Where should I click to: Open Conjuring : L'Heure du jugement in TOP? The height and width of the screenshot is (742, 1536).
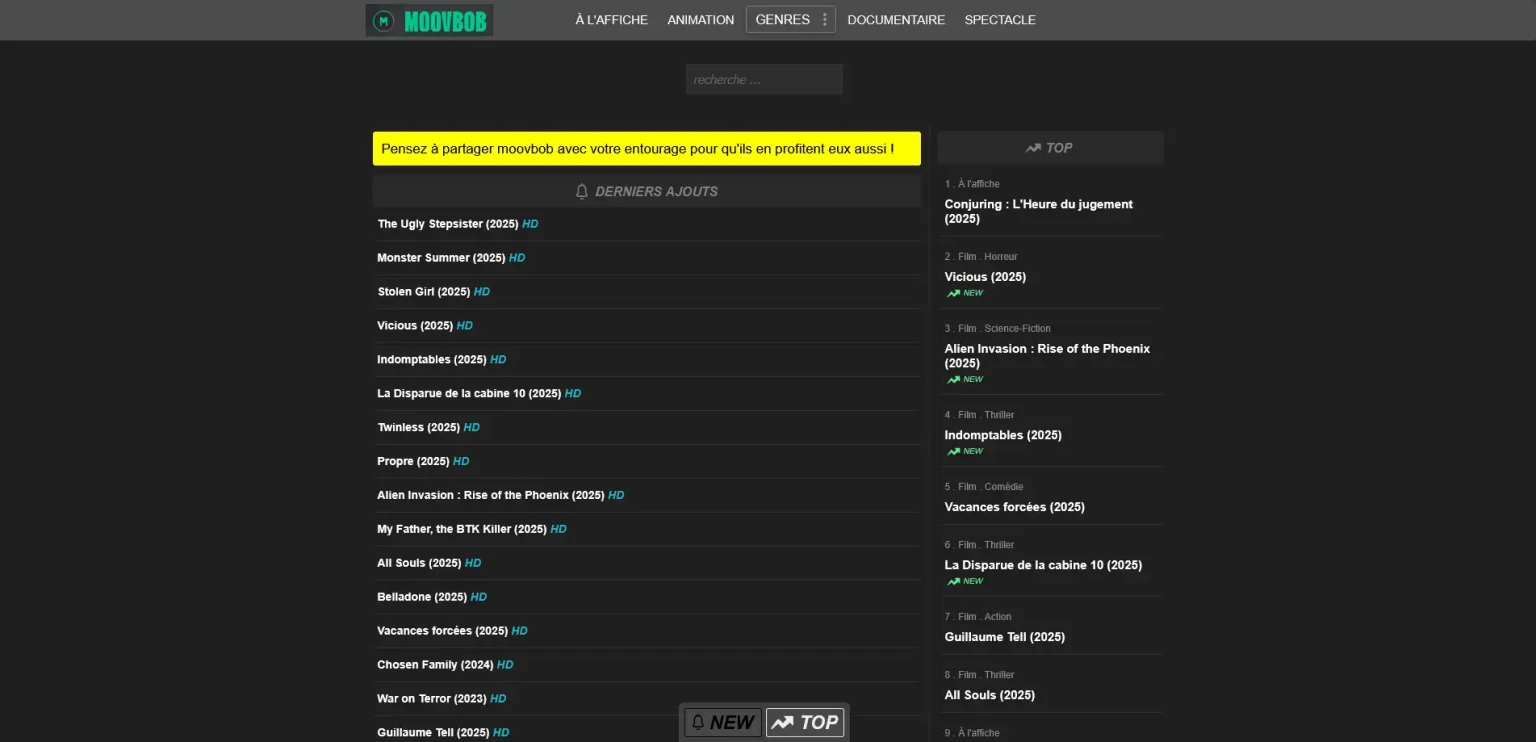pyautogui.click(x=1039, y=211)
